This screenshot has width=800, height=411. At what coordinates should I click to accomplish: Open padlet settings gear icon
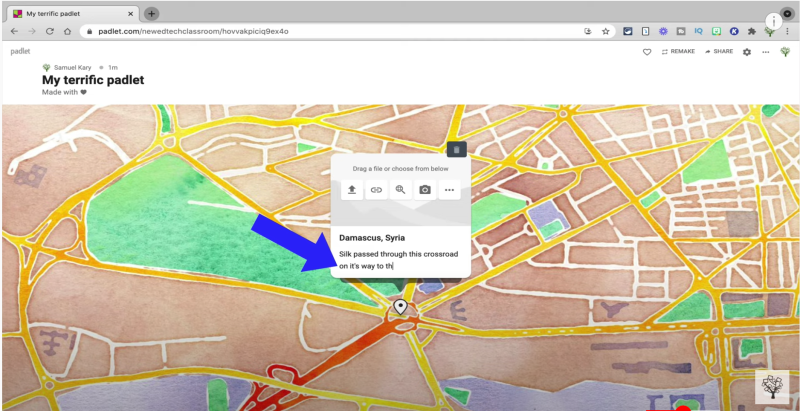click(747, 51)
